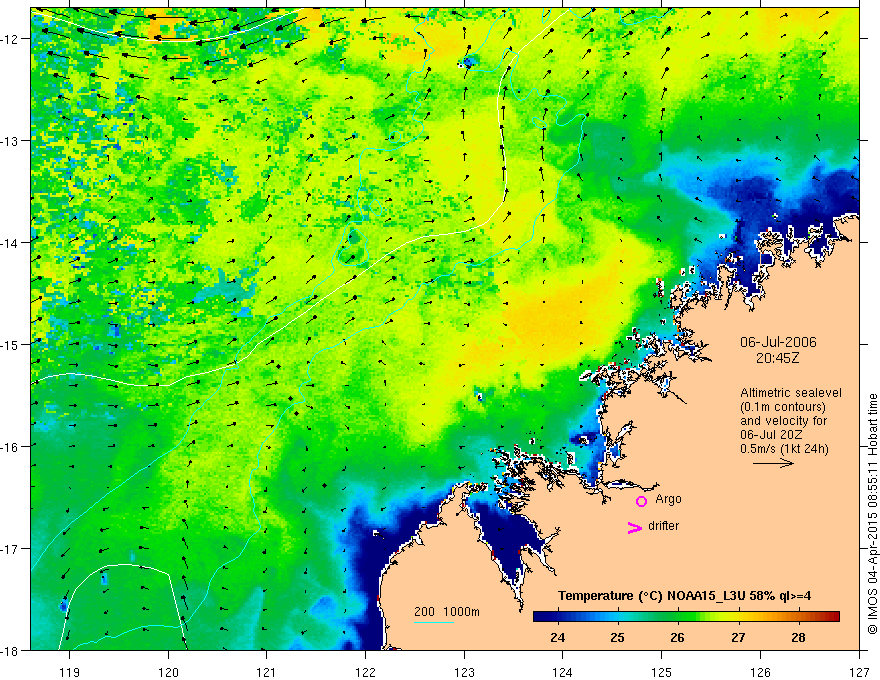The width and height of the screenshot is (880, 680).
Task: Click latitude axis label -15
Action: click(12, 344)
